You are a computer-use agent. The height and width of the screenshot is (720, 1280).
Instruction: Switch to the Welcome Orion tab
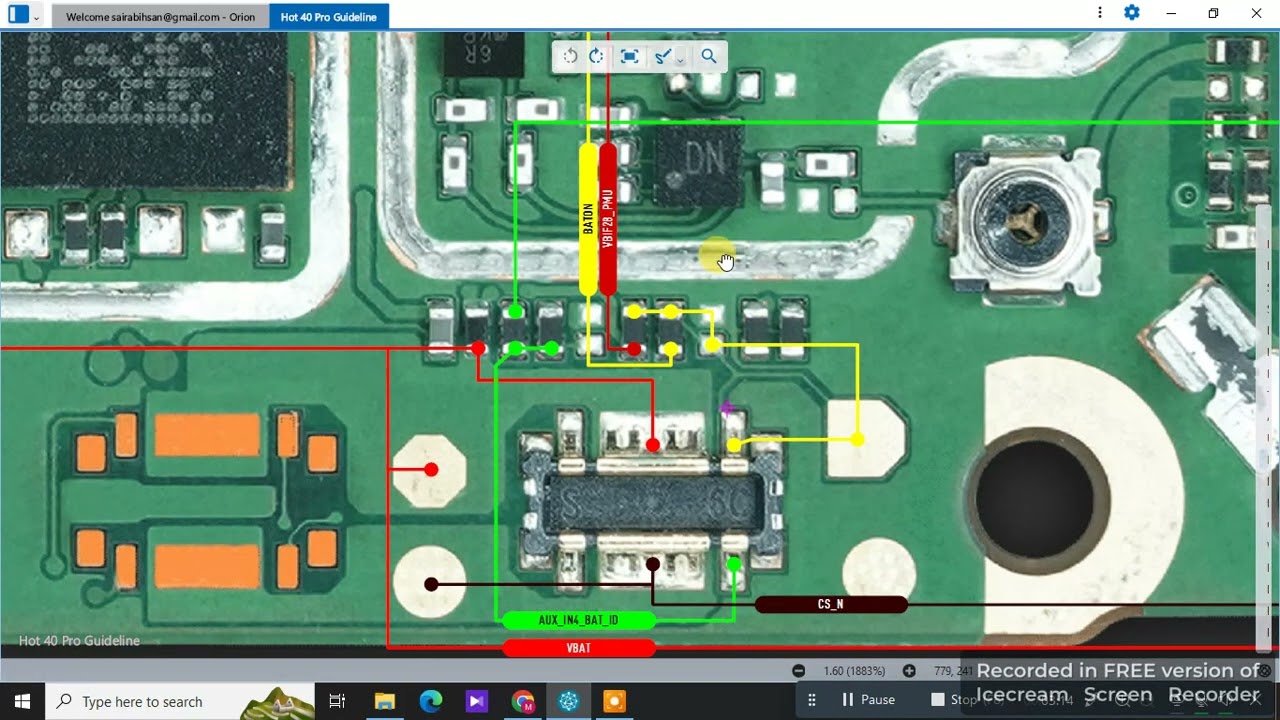(x=160, y=16)
